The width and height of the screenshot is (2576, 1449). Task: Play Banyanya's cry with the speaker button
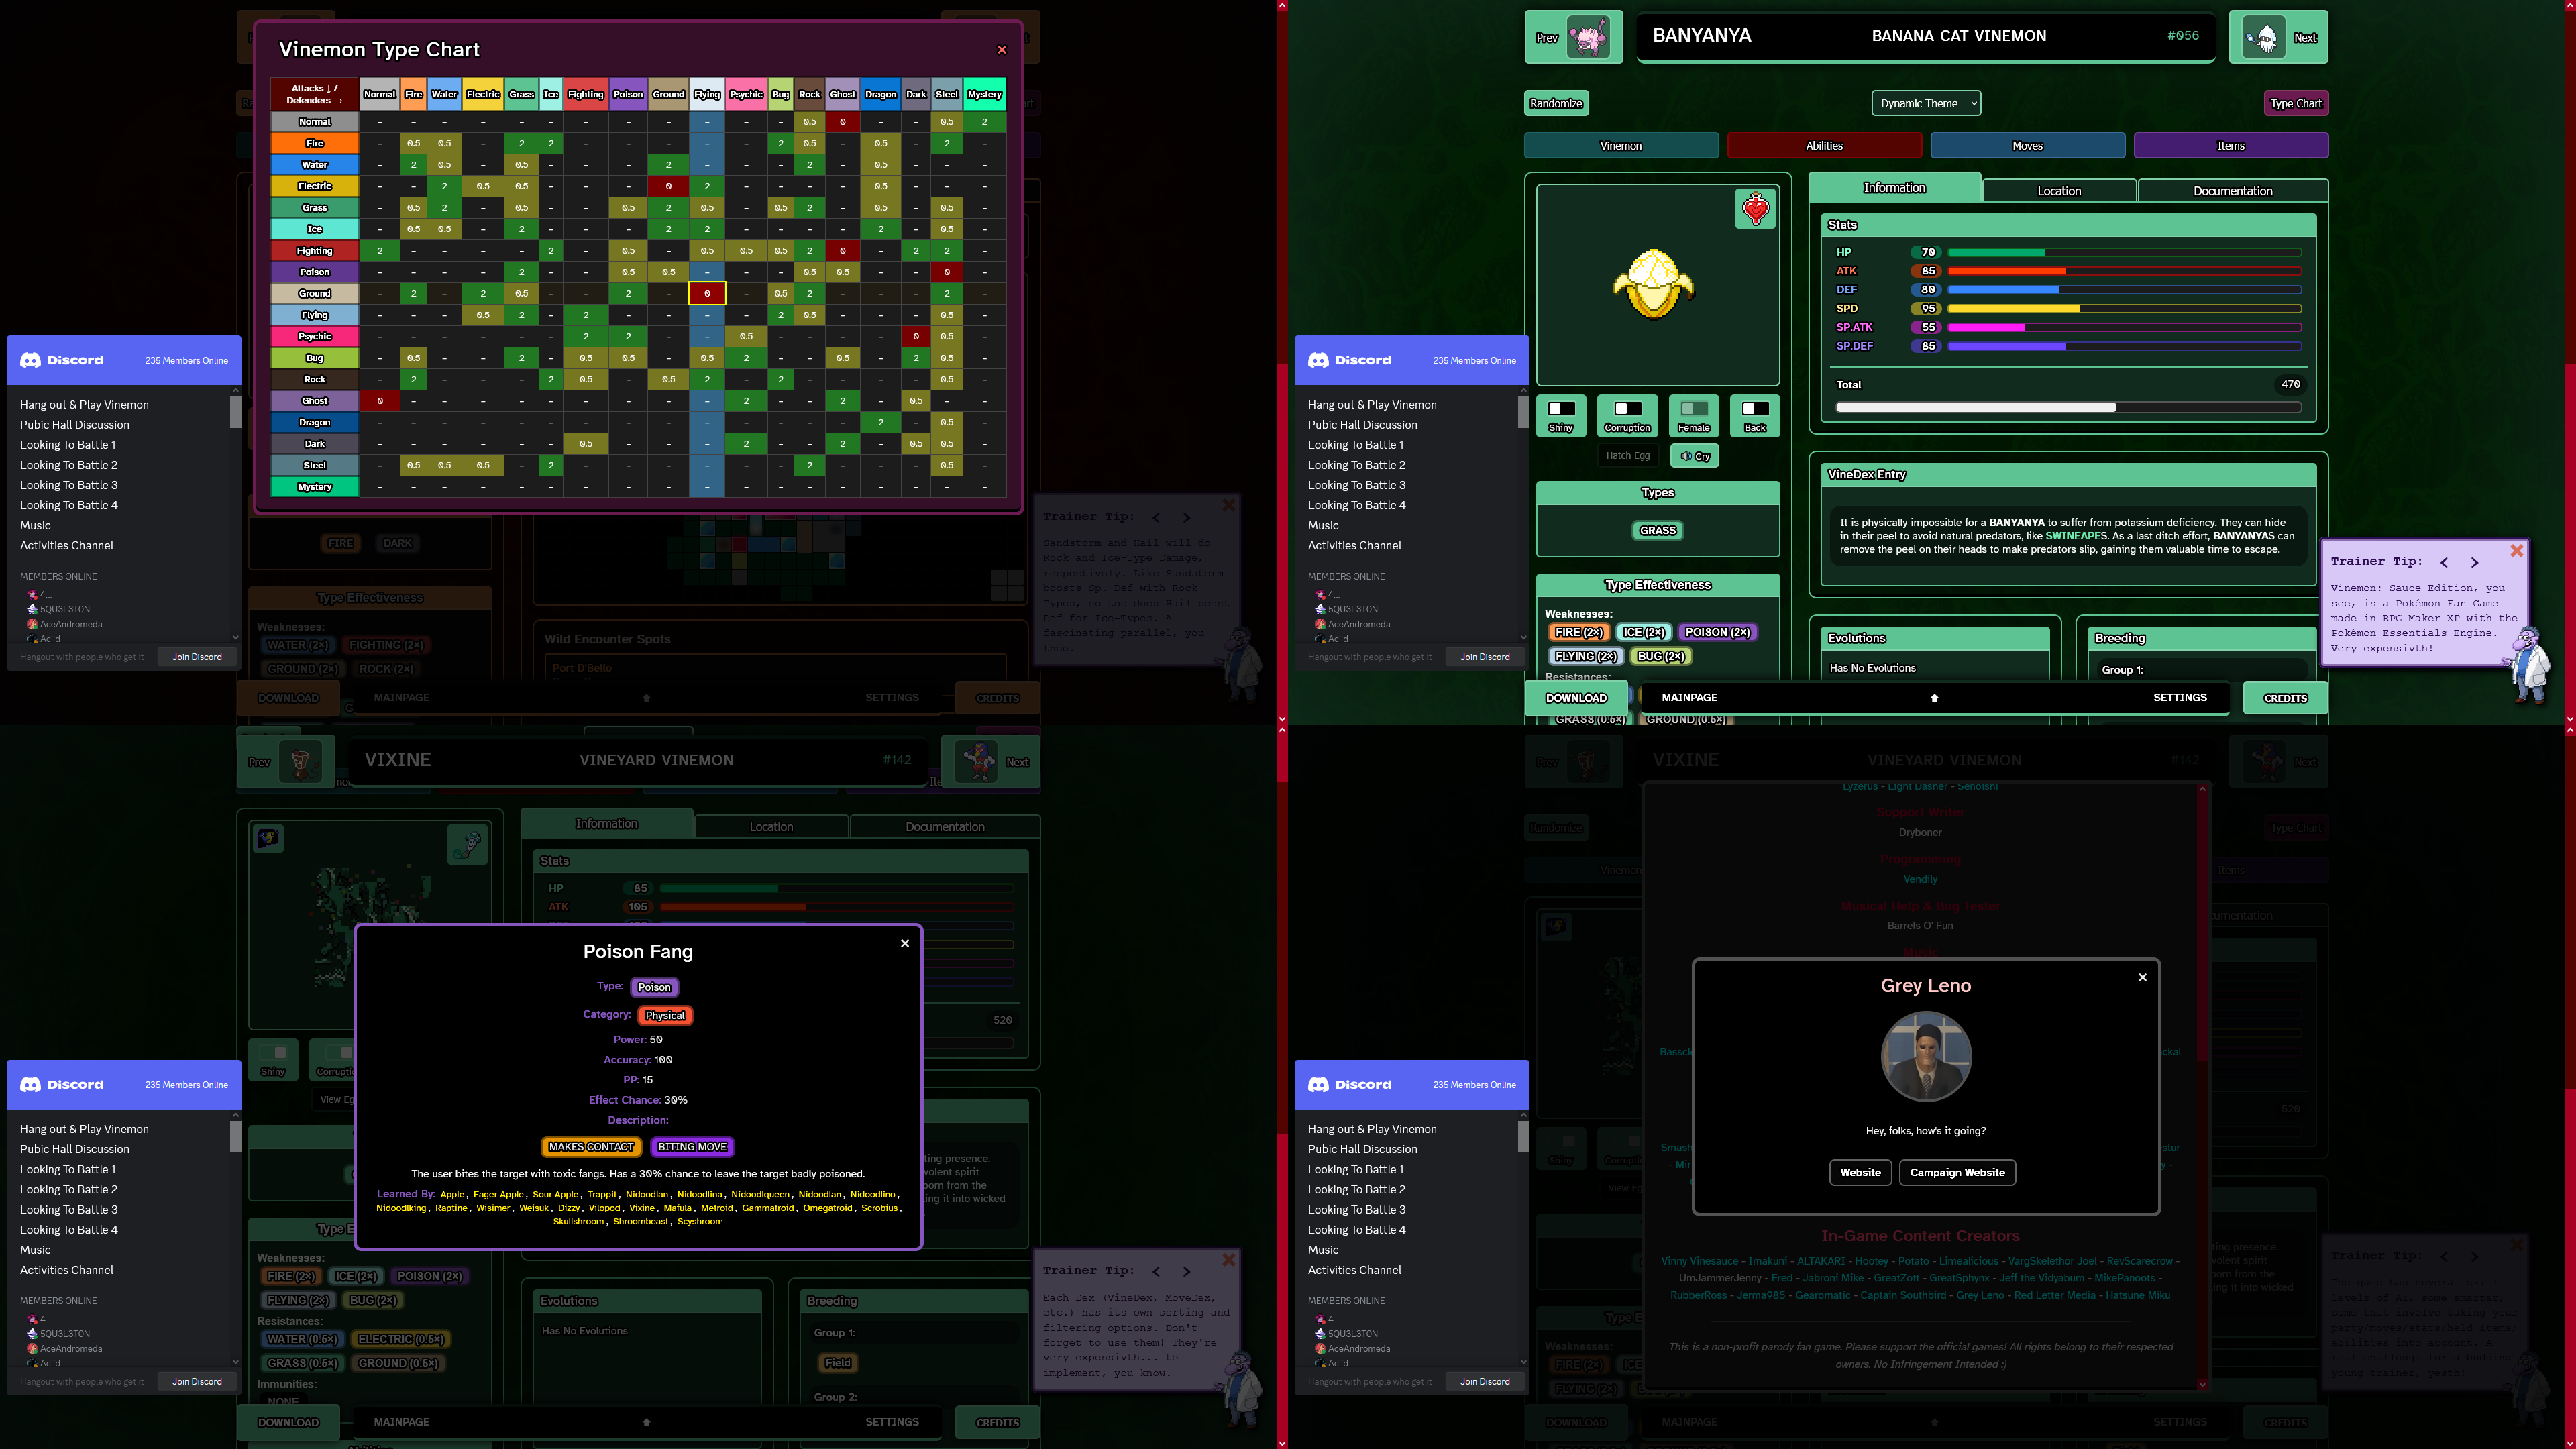coord(1694,456)
